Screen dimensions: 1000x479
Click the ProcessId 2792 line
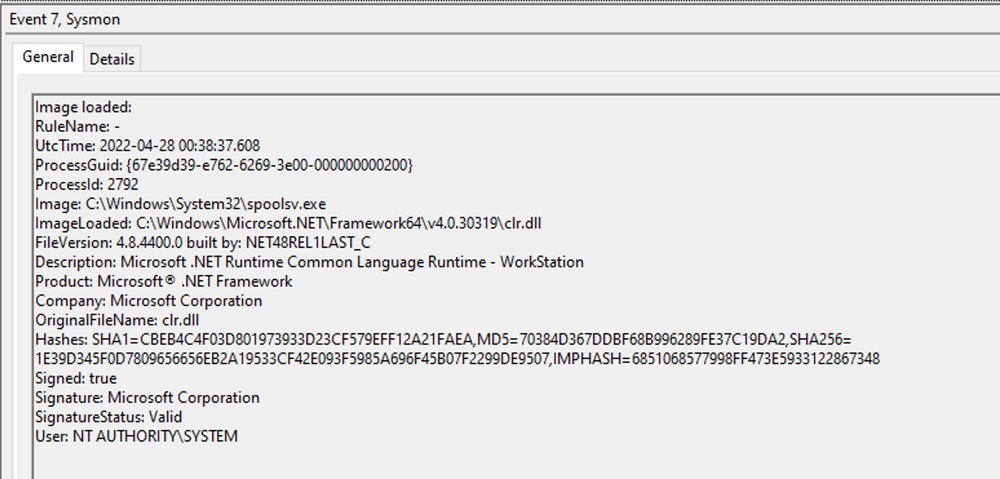(x=87, y=184)
